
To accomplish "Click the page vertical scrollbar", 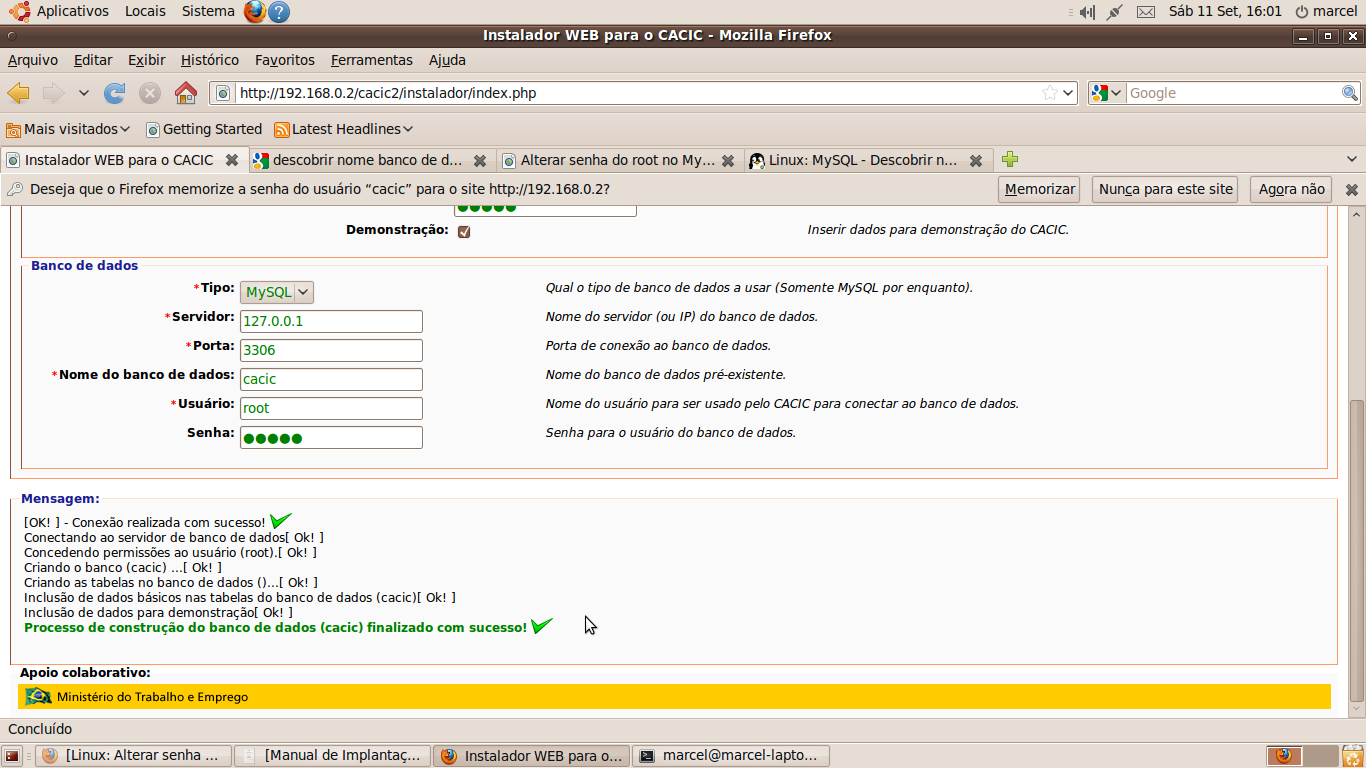I will (1356, 550).
